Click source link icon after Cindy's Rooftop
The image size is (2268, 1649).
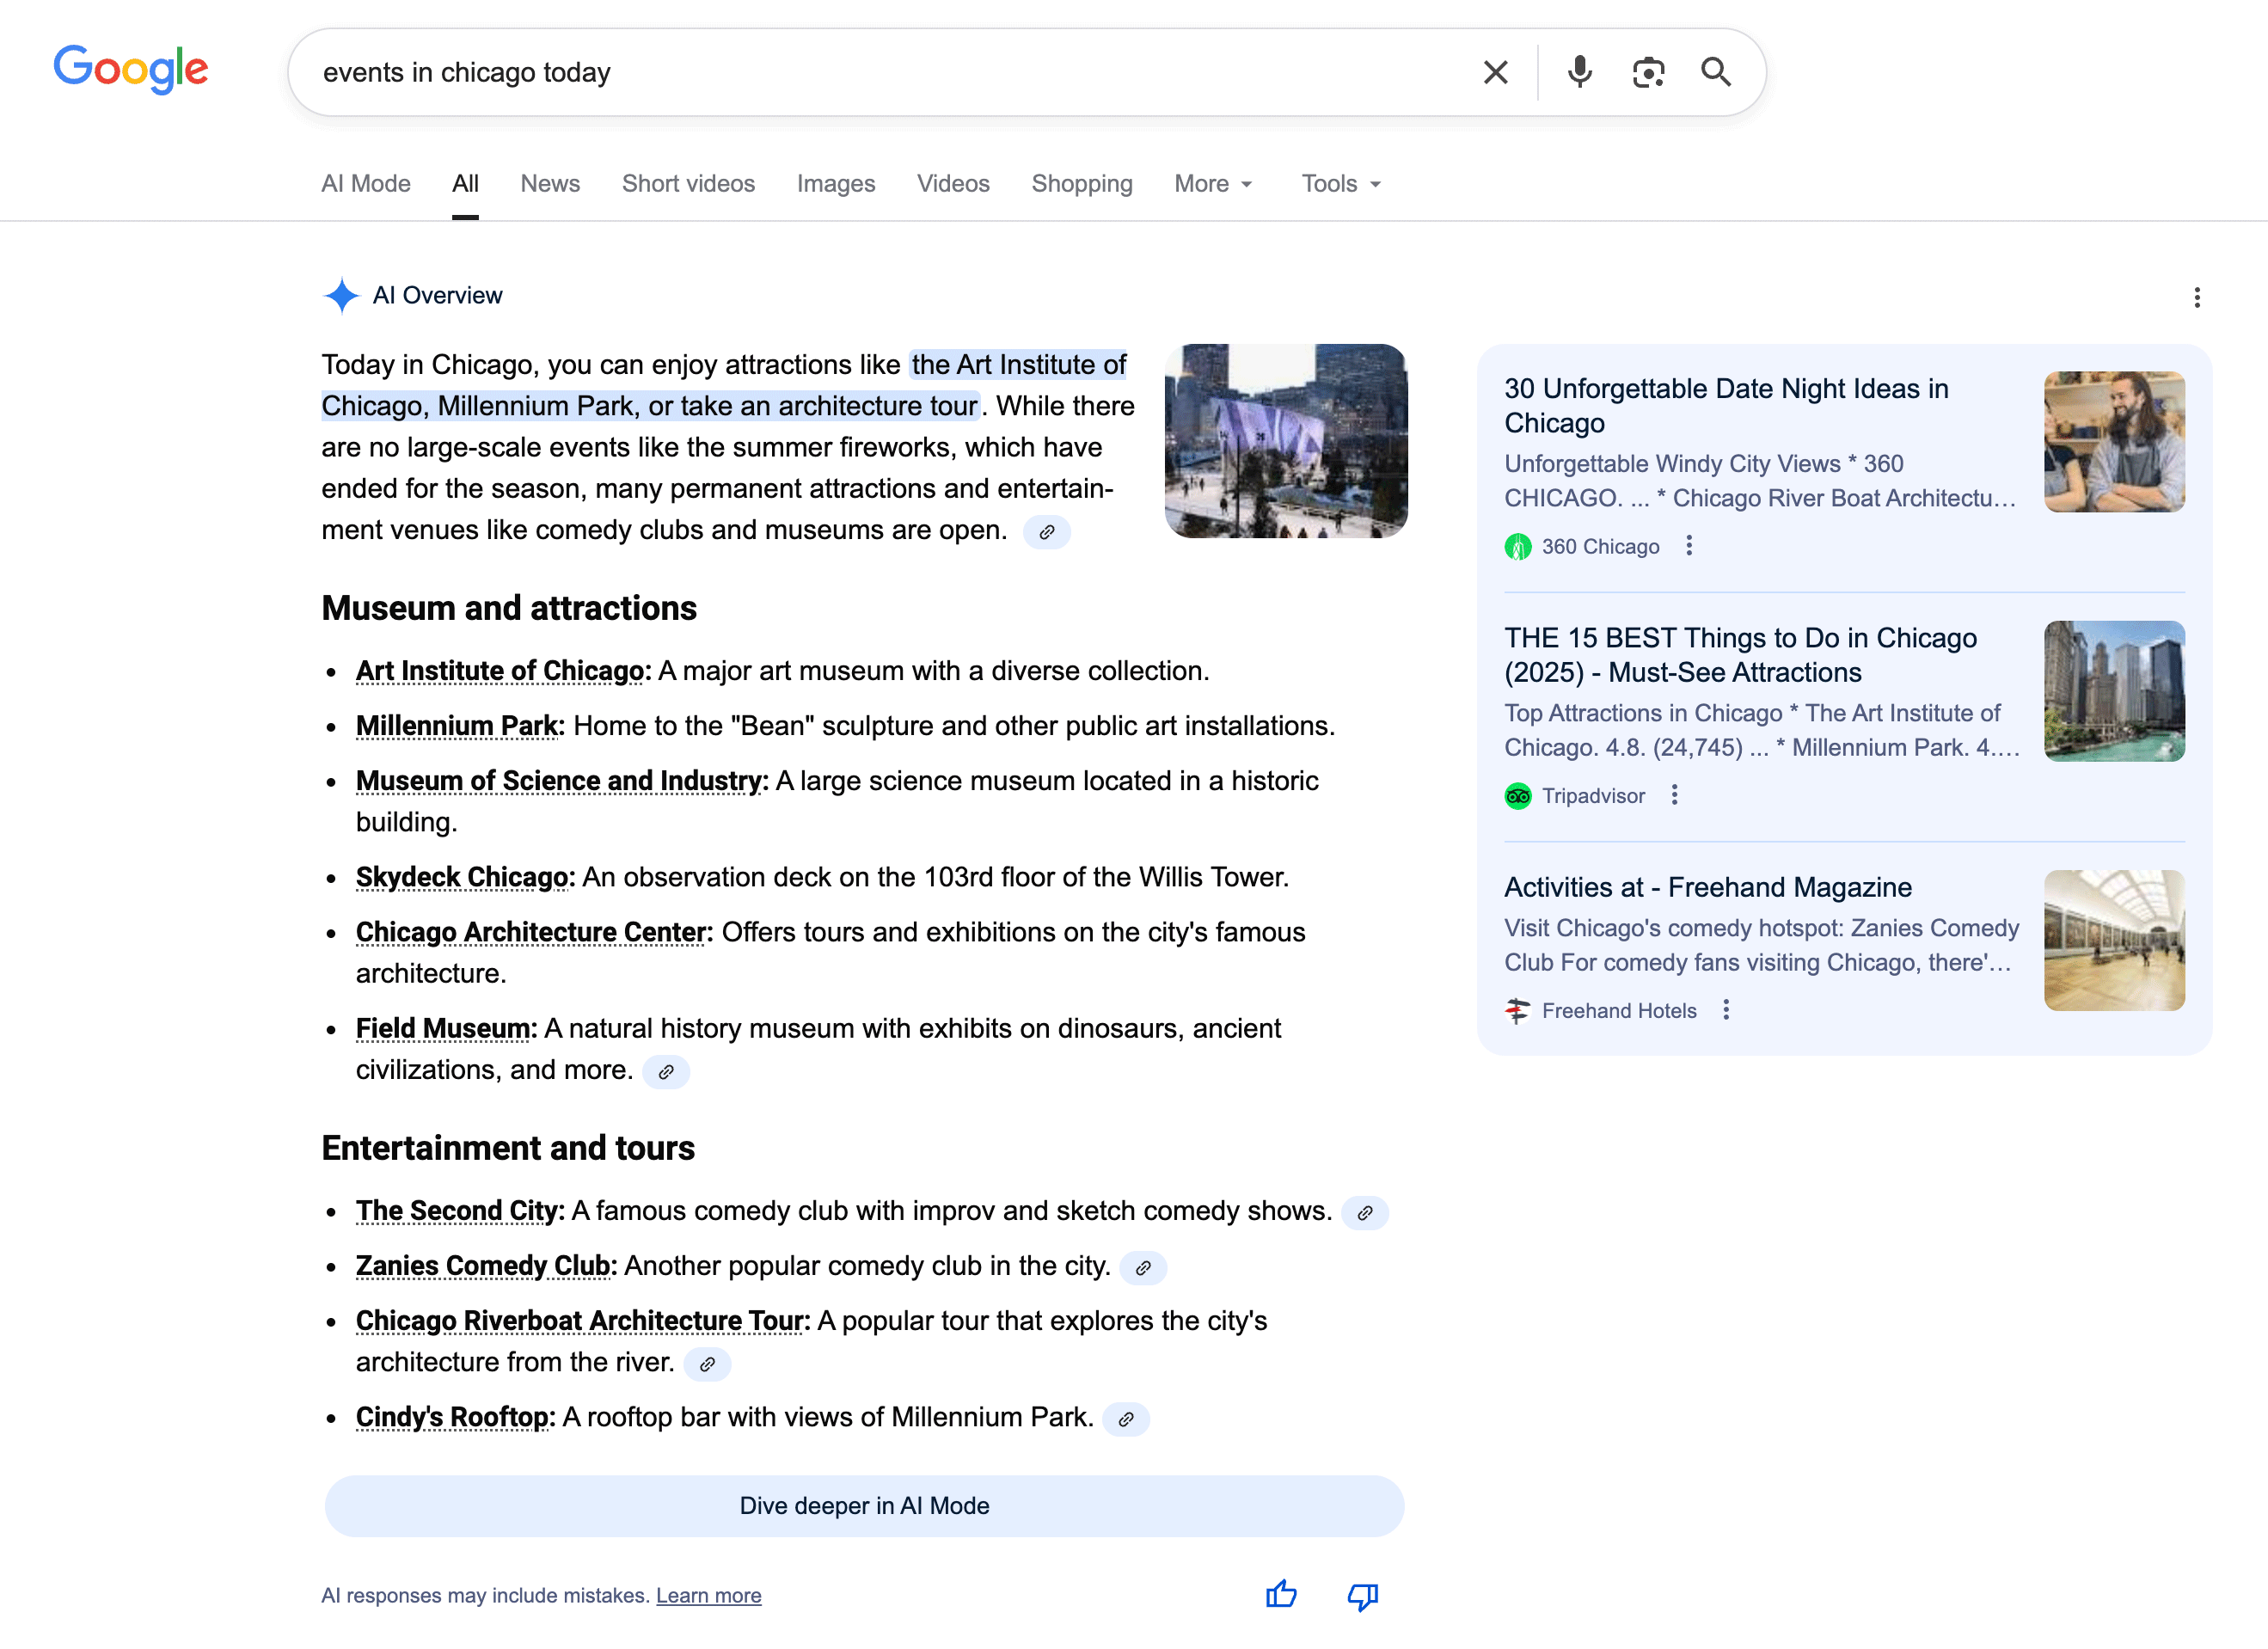click(x=1125, y=1418)
